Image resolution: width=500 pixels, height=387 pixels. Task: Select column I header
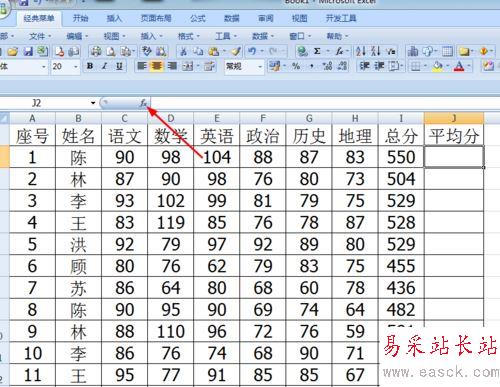click(401, 118)
